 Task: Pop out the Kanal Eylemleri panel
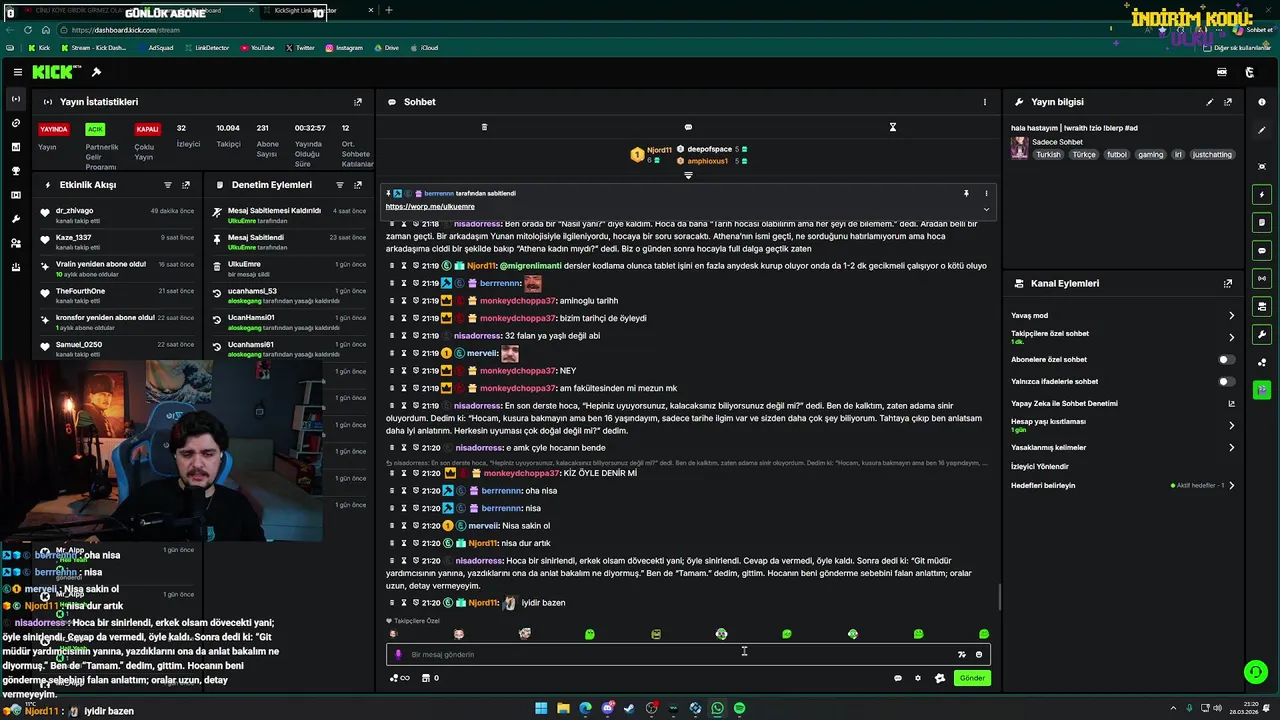pos(1228,284)
